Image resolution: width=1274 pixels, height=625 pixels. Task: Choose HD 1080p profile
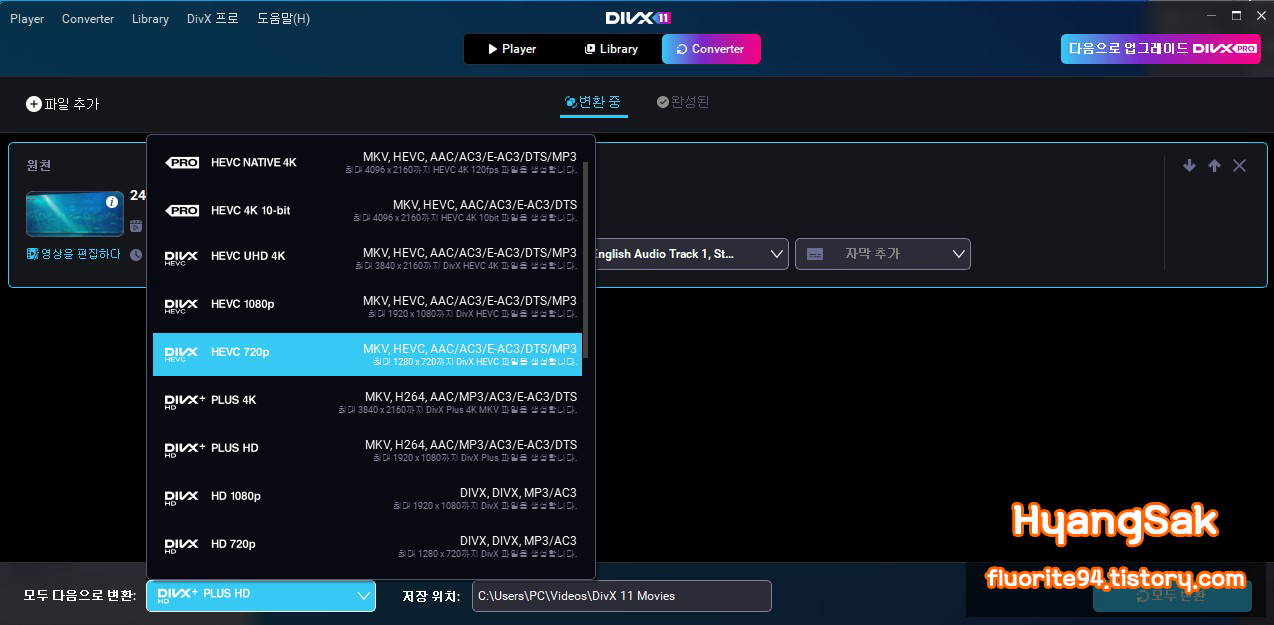click(x=367, y=498)
